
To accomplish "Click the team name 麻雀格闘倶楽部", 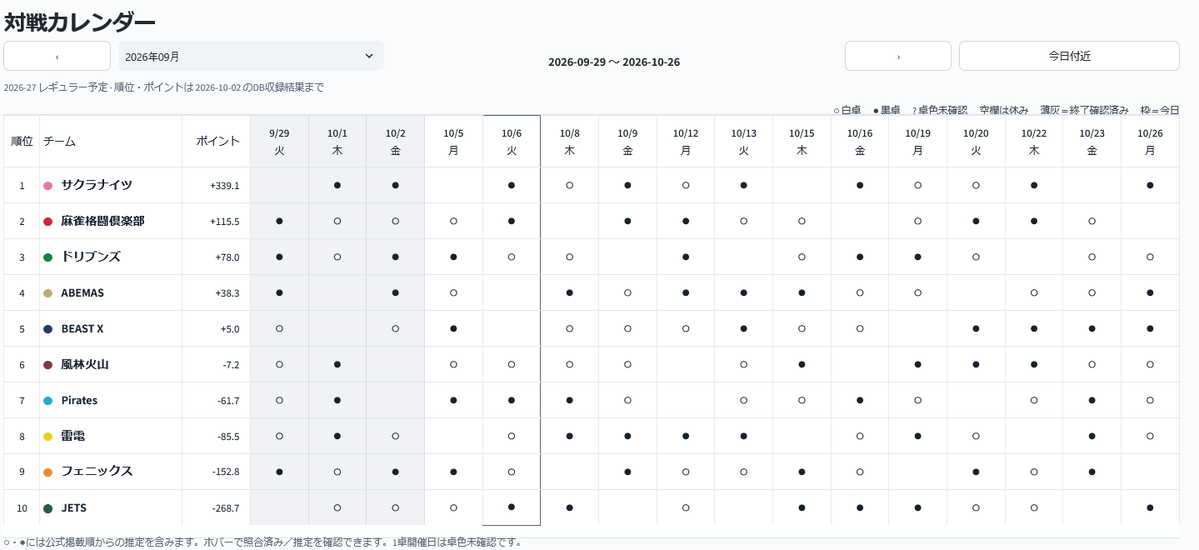I will [x=102, y=221].
